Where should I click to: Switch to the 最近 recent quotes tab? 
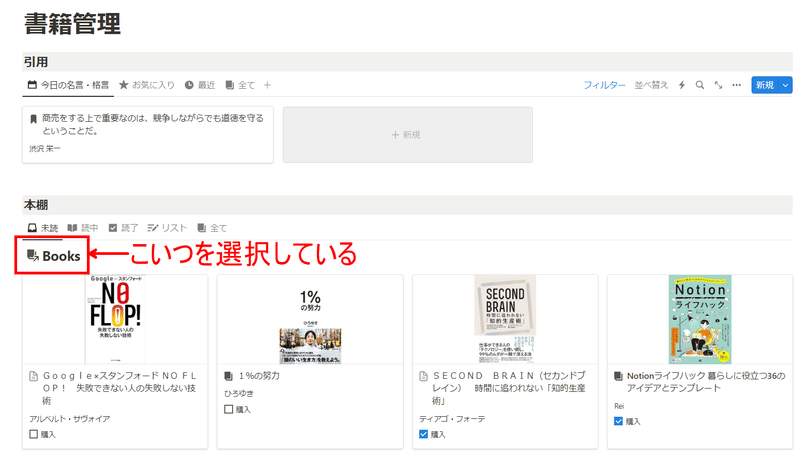(200, 85)
